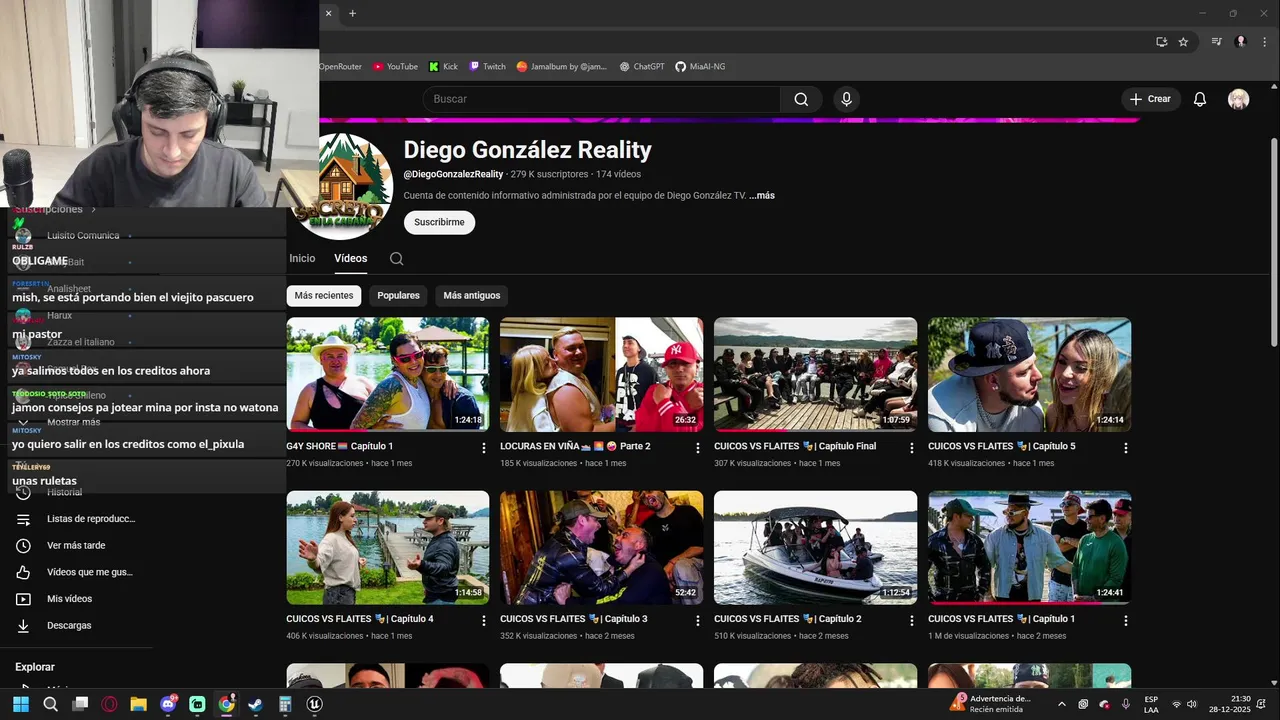This screenshot has width=1280, height=720.
Task: Open options for CUICOS VS FLAITES Capítulo 5
Action: (1125, 448)
